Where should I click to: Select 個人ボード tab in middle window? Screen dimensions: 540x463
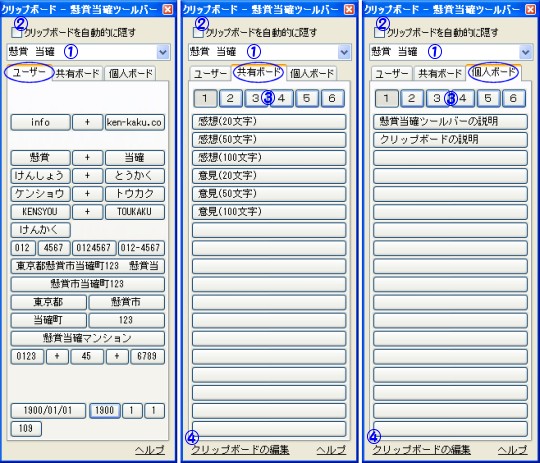pyautogui.click(x=312, y=73)
